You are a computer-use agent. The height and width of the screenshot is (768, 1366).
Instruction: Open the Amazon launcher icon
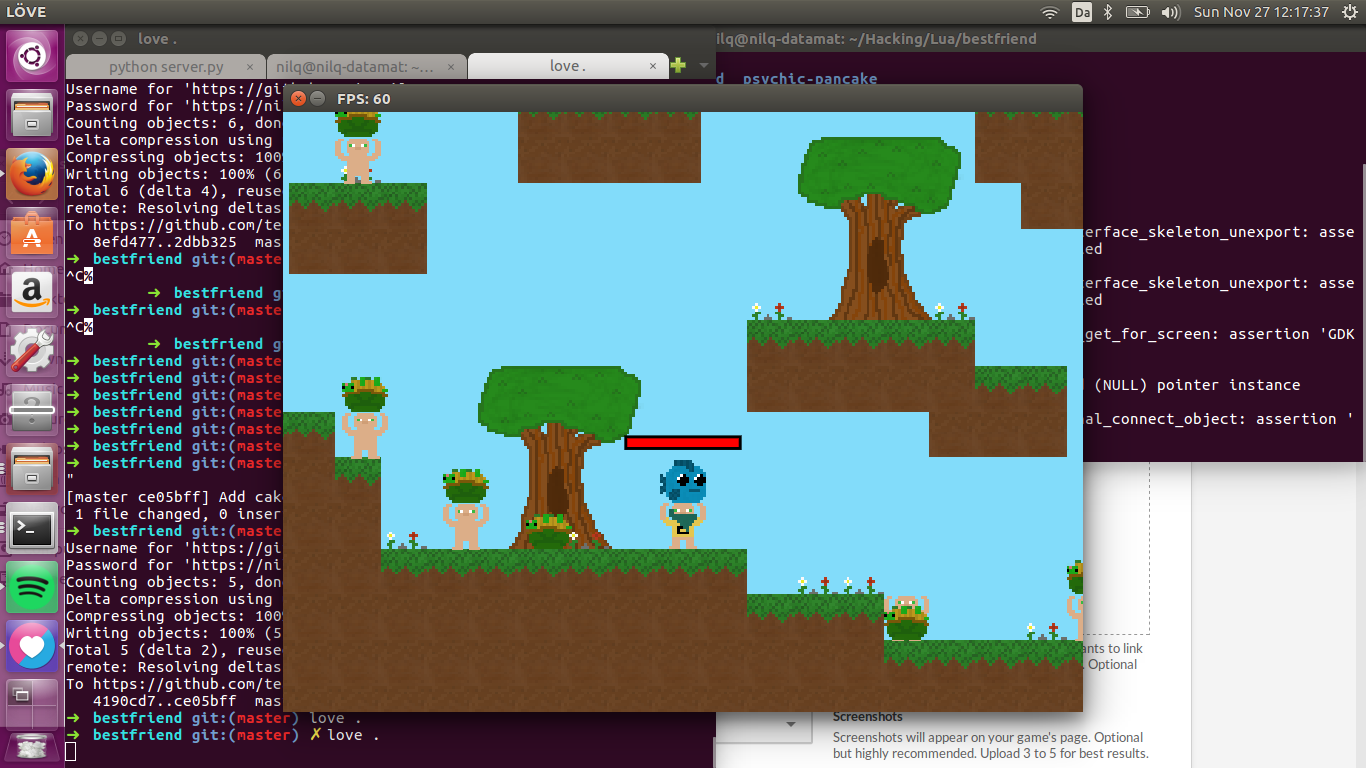[x=33, y=292]
